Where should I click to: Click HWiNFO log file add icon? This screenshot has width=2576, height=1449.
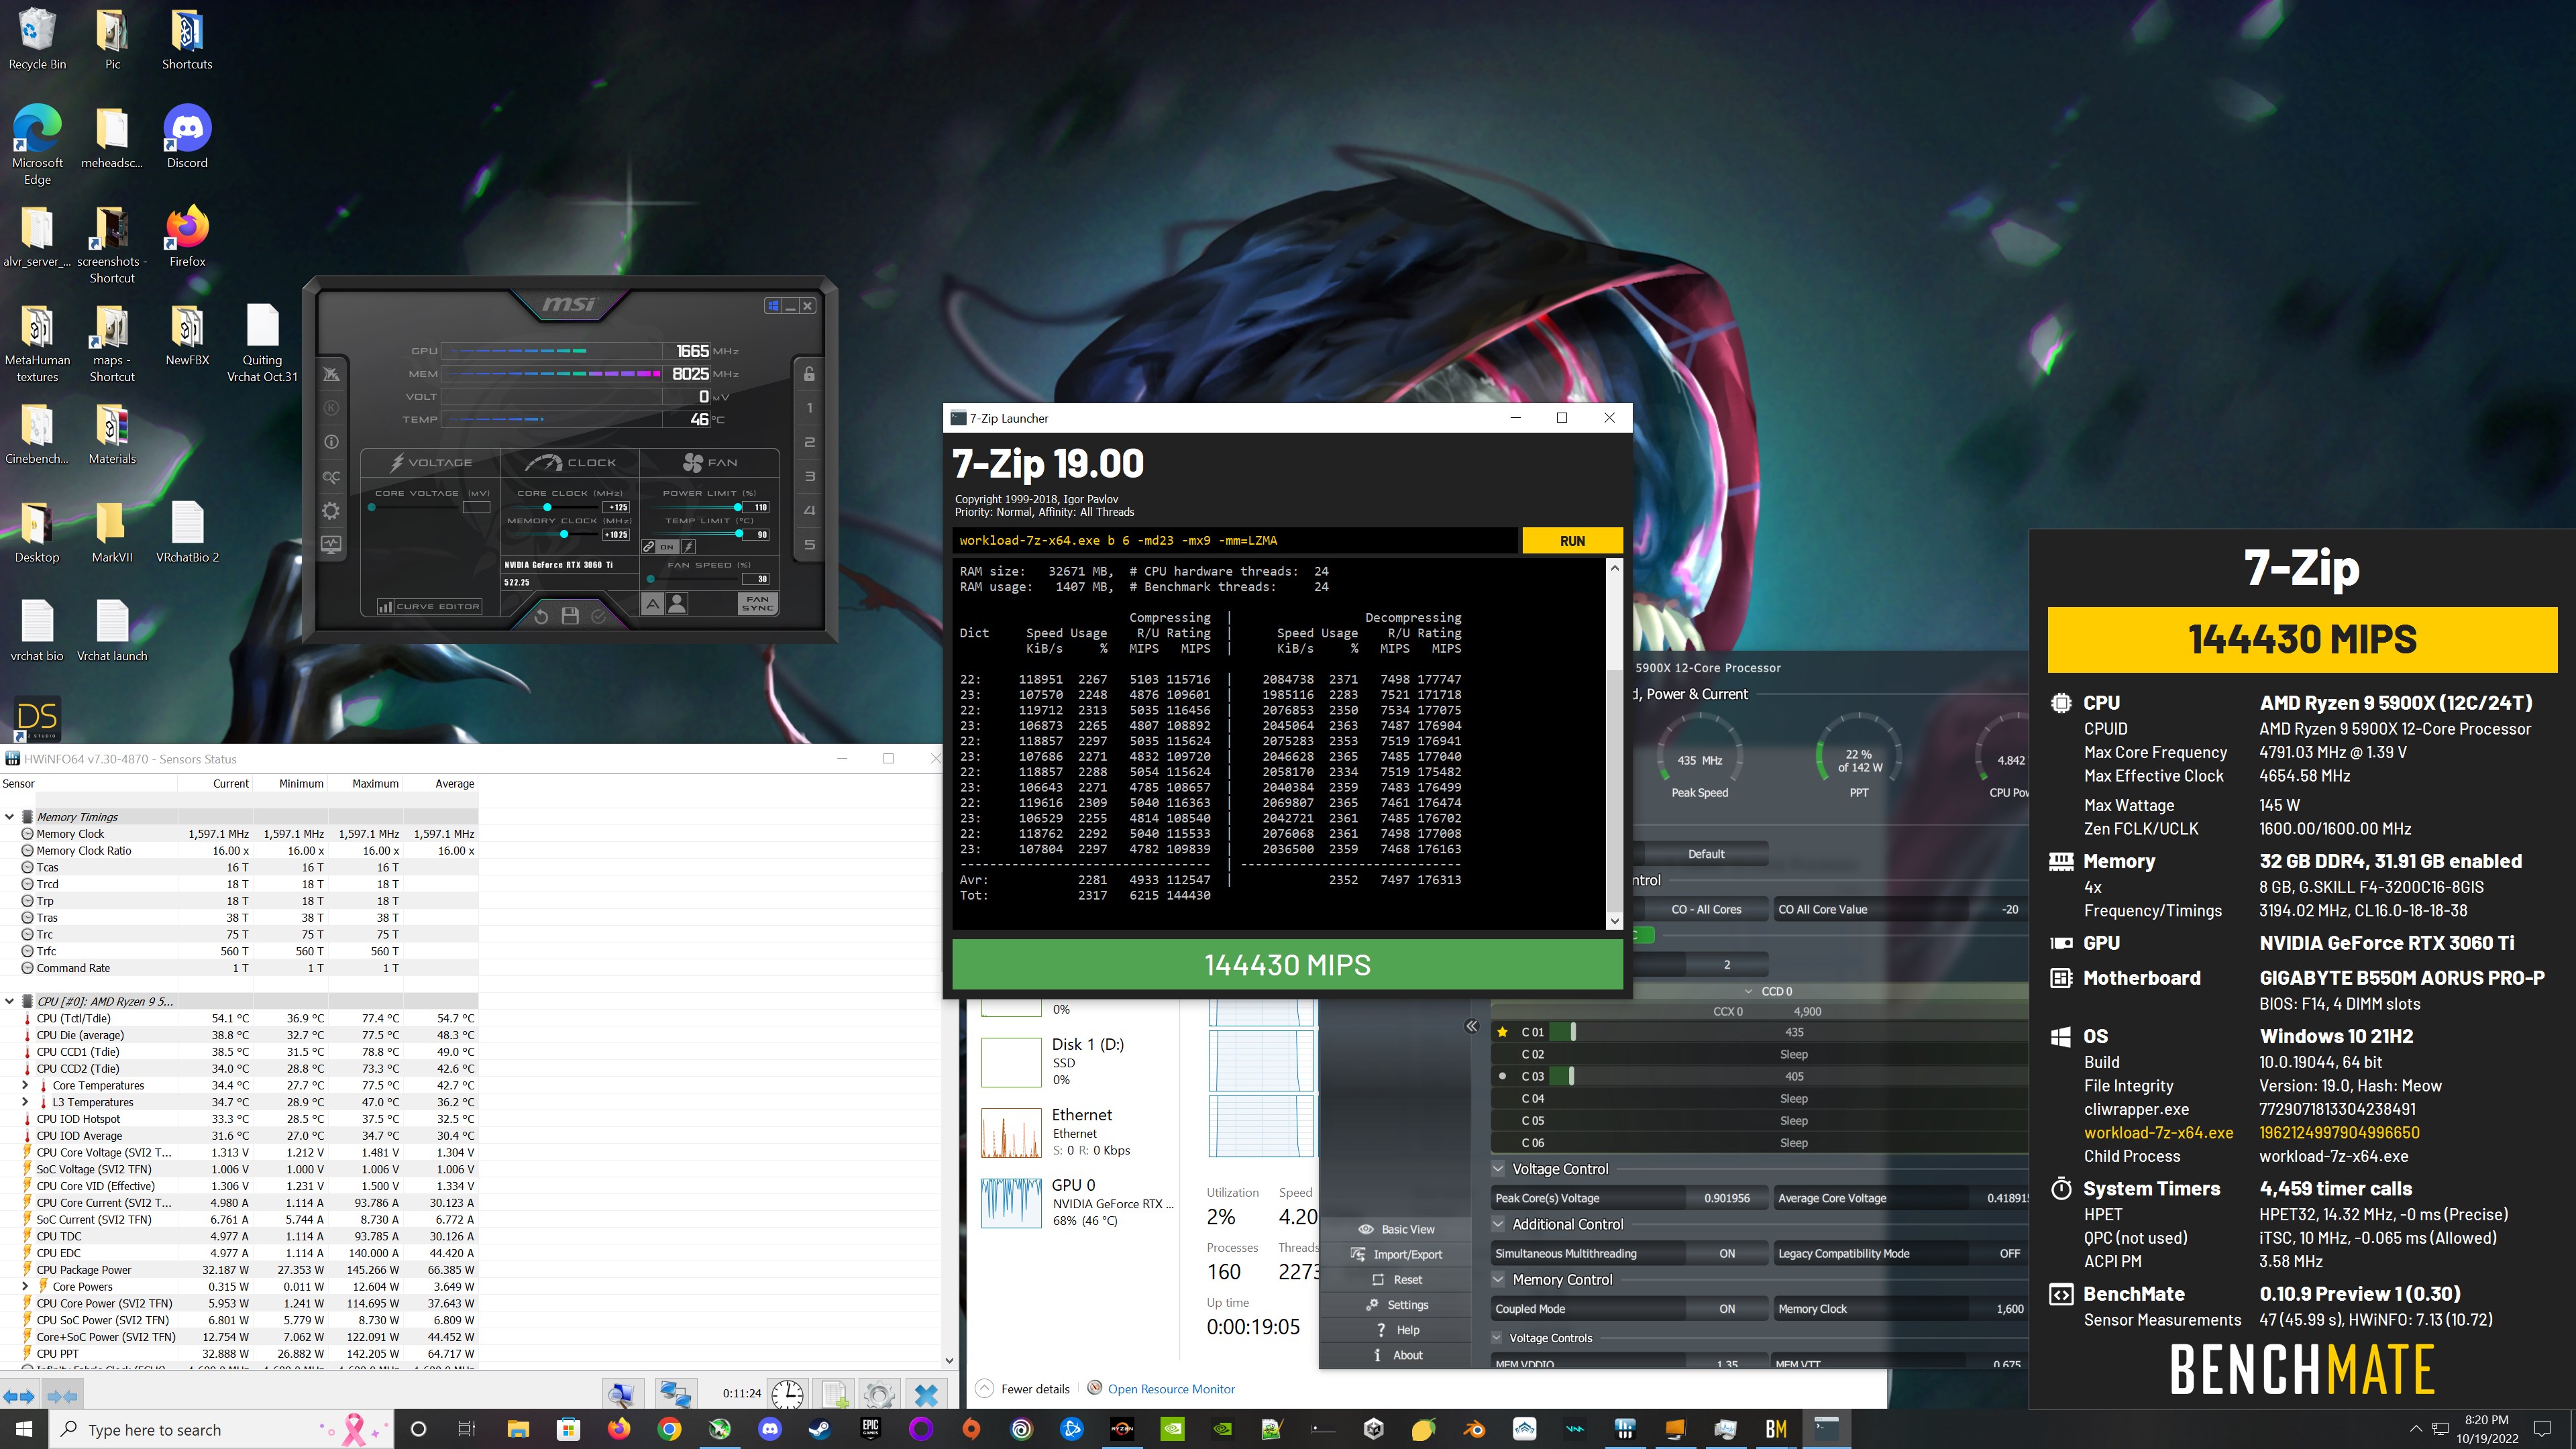(834, 1394)
